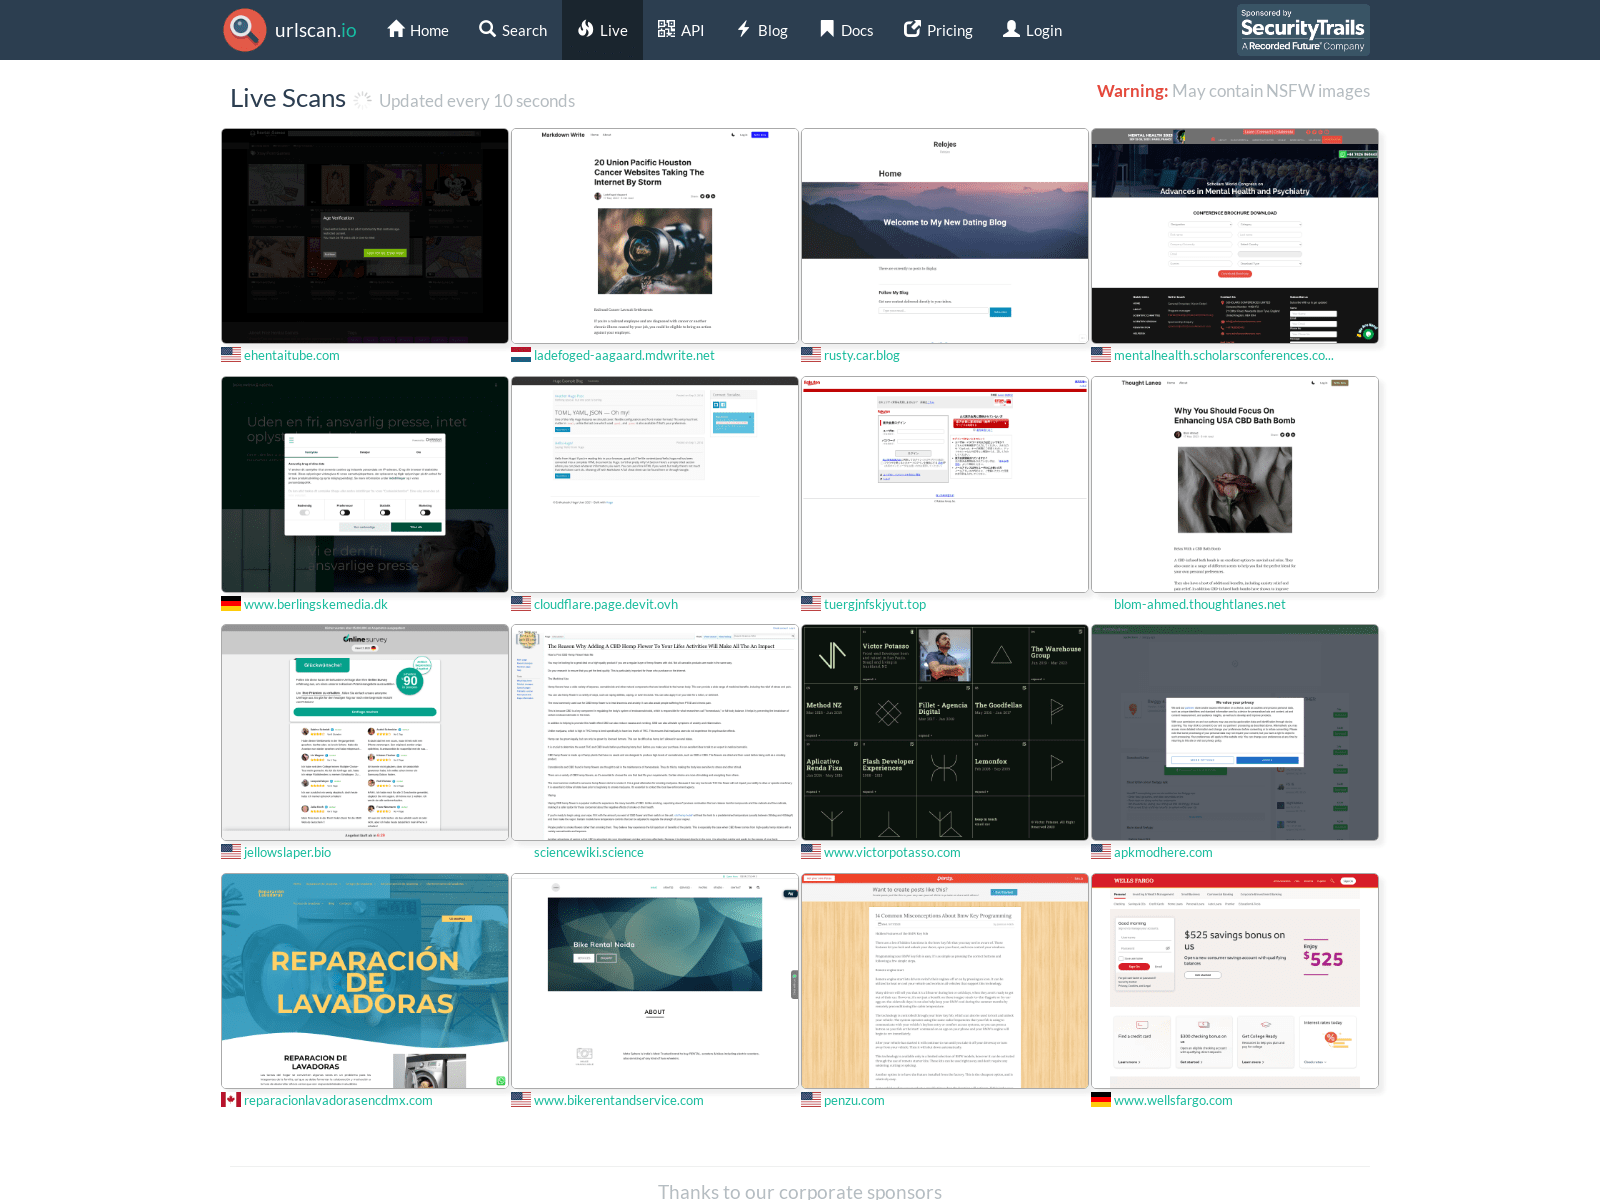
Task: Open the jellowslaper.bio scan link
Action: 287,852
